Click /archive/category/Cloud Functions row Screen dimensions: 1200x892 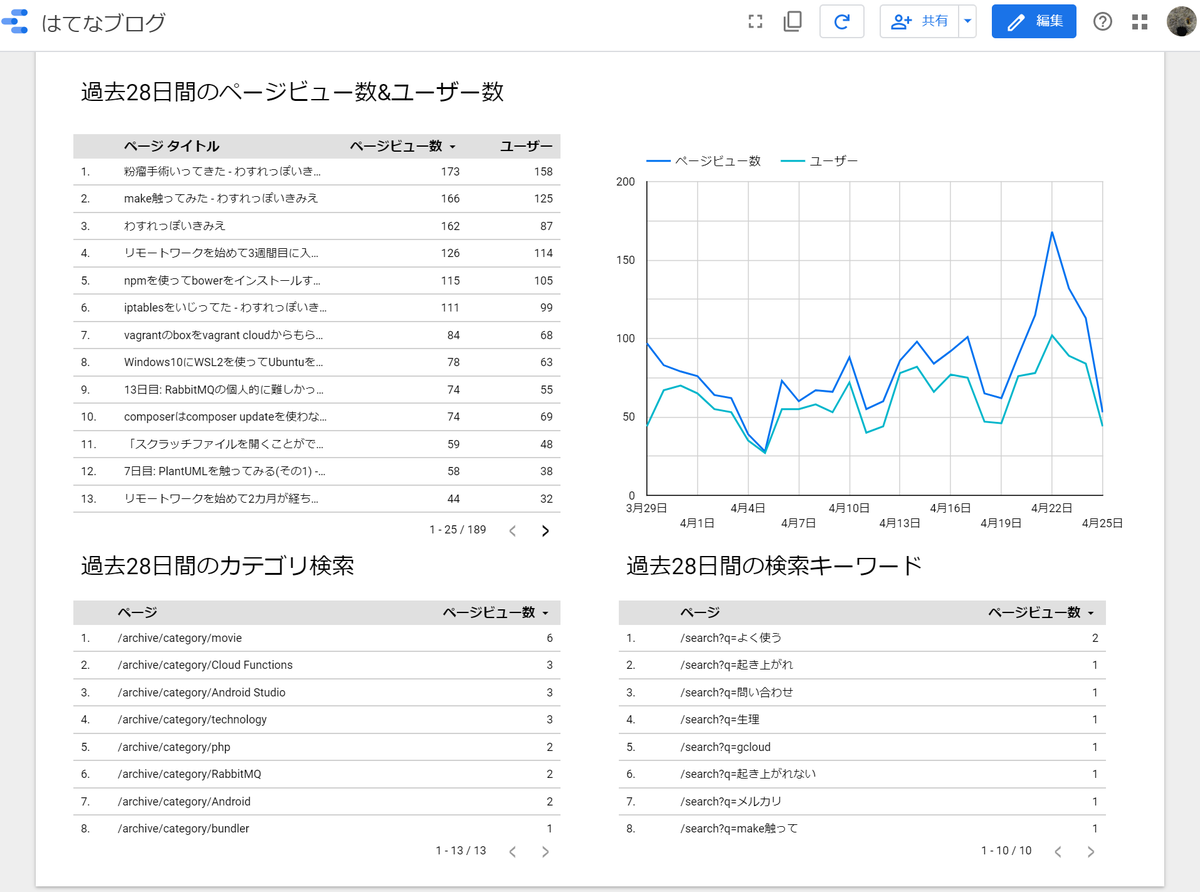[316, 665]
